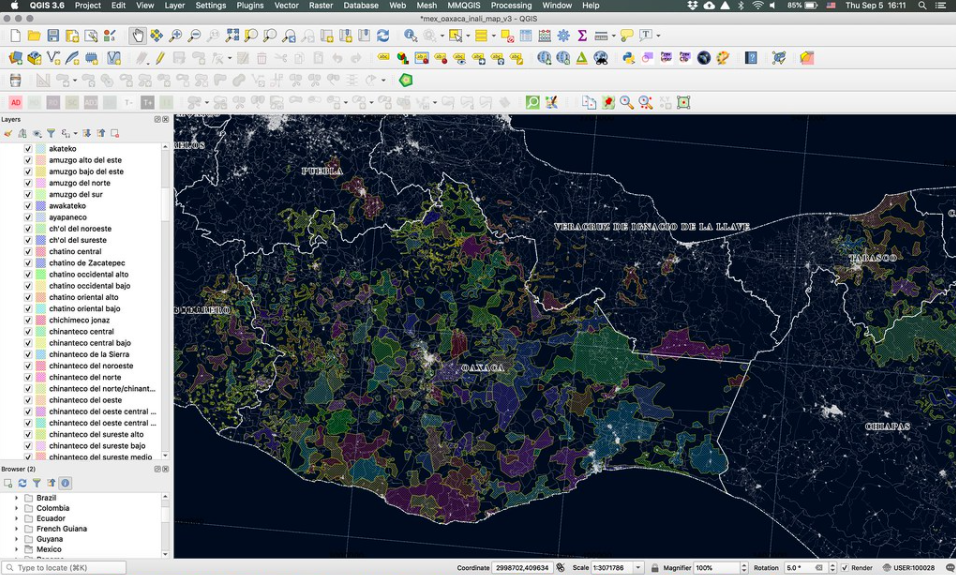The width and height of the screenshot is (956, 575).
Task: Click the chinanteco de la Sierra color swatch
Action: 41,355
